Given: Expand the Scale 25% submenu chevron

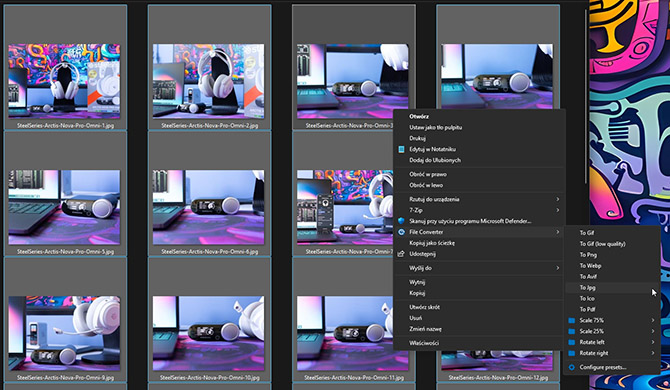Looking at the screenshot, I should click(x=653, y=331).
